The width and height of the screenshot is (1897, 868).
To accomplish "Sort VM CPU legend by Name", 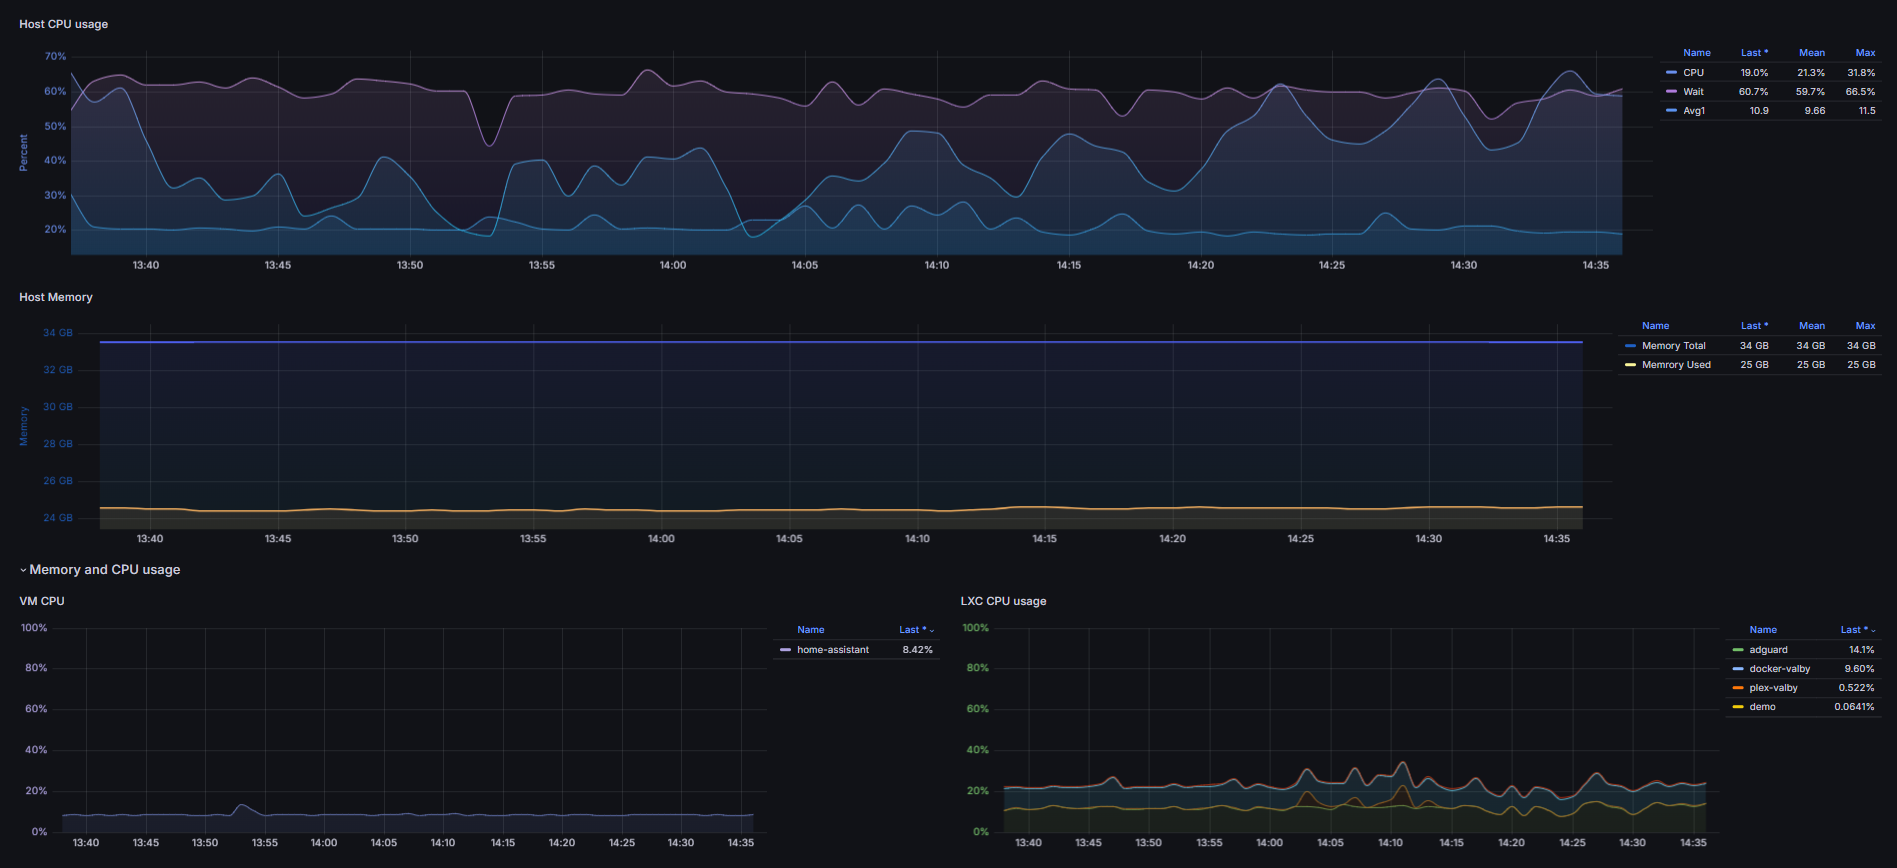I will click(x=811, y=630).
